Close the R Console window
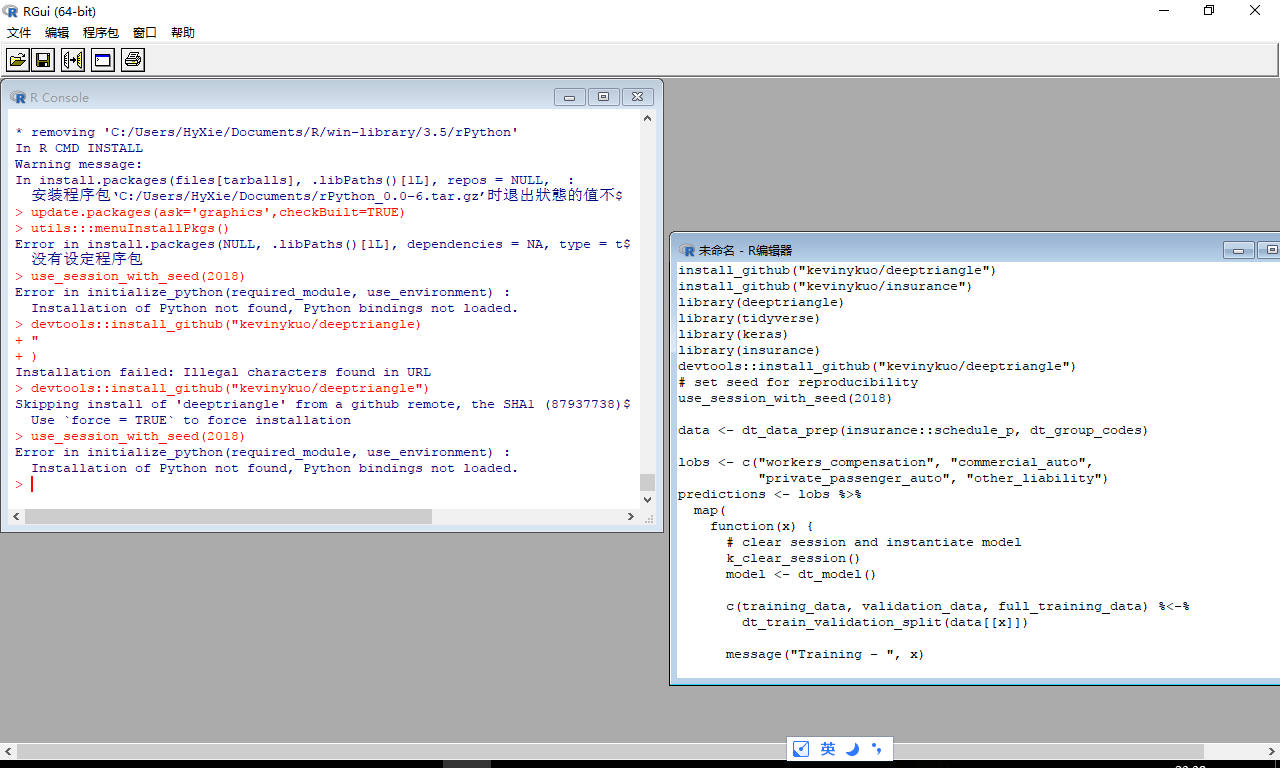Image resolution: width=1280 pixels, height=768 pixels. click(x=637, y=97)
